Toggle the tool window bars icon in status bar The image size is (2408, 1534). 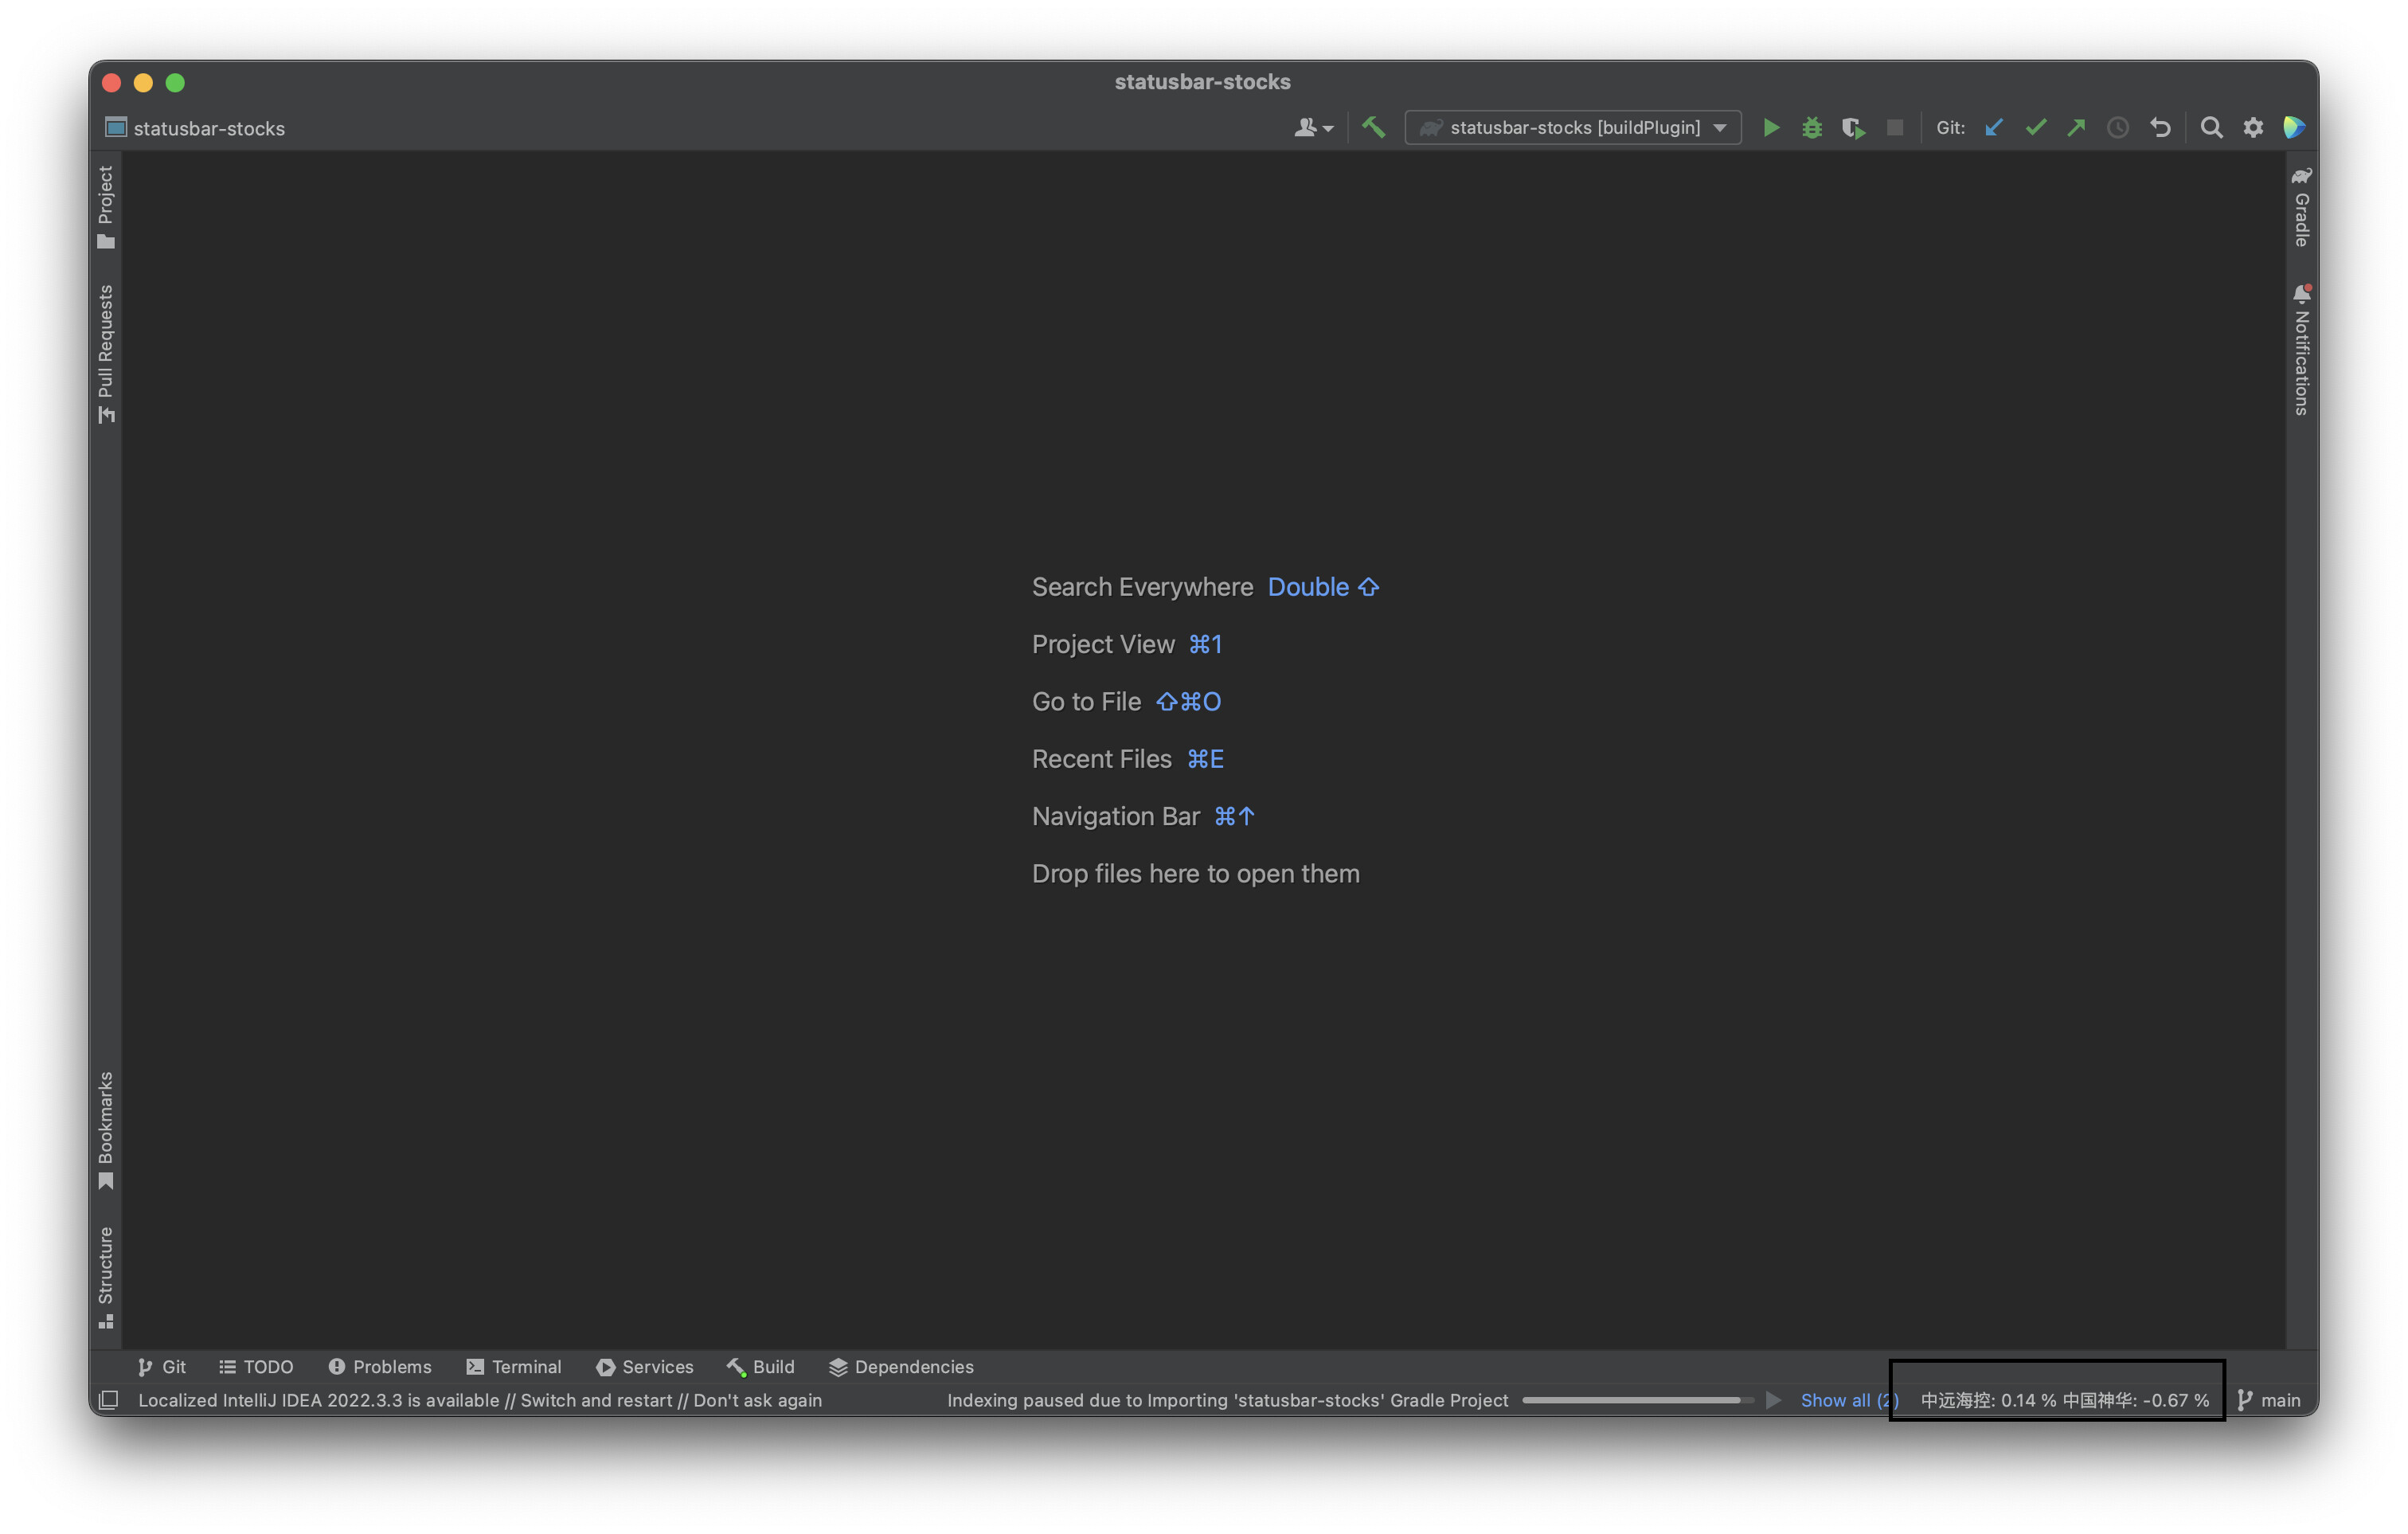coord(109,1400)
